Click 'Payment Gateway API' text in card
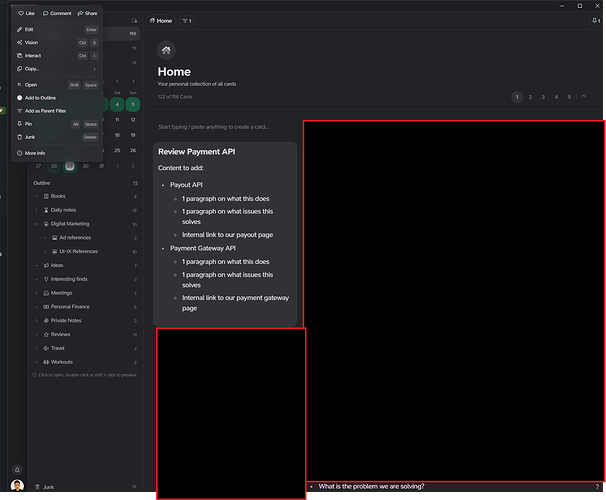Screen dimensions: 606x500 tap(203, 248)
